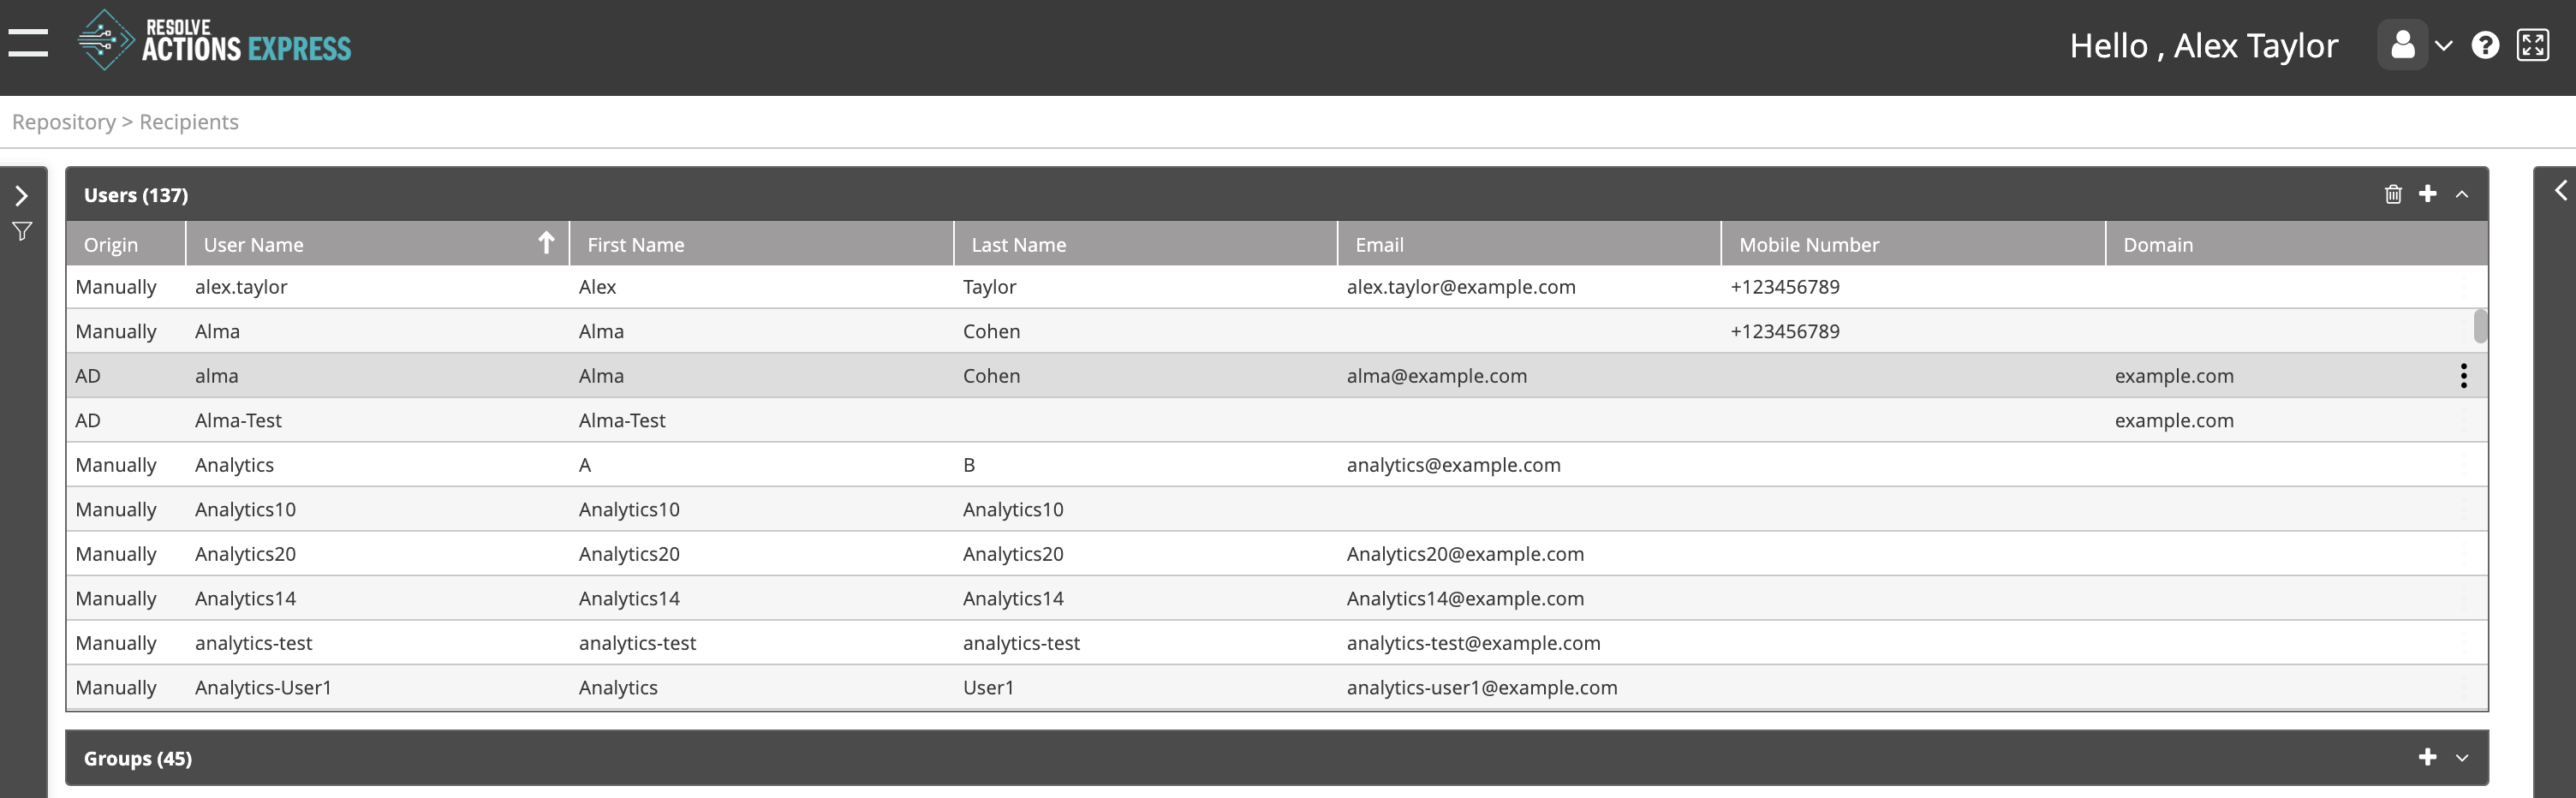Click analytics-user1@example.com email cell
Viewport: 2576px width, 798px height.
coord(1481,687)
